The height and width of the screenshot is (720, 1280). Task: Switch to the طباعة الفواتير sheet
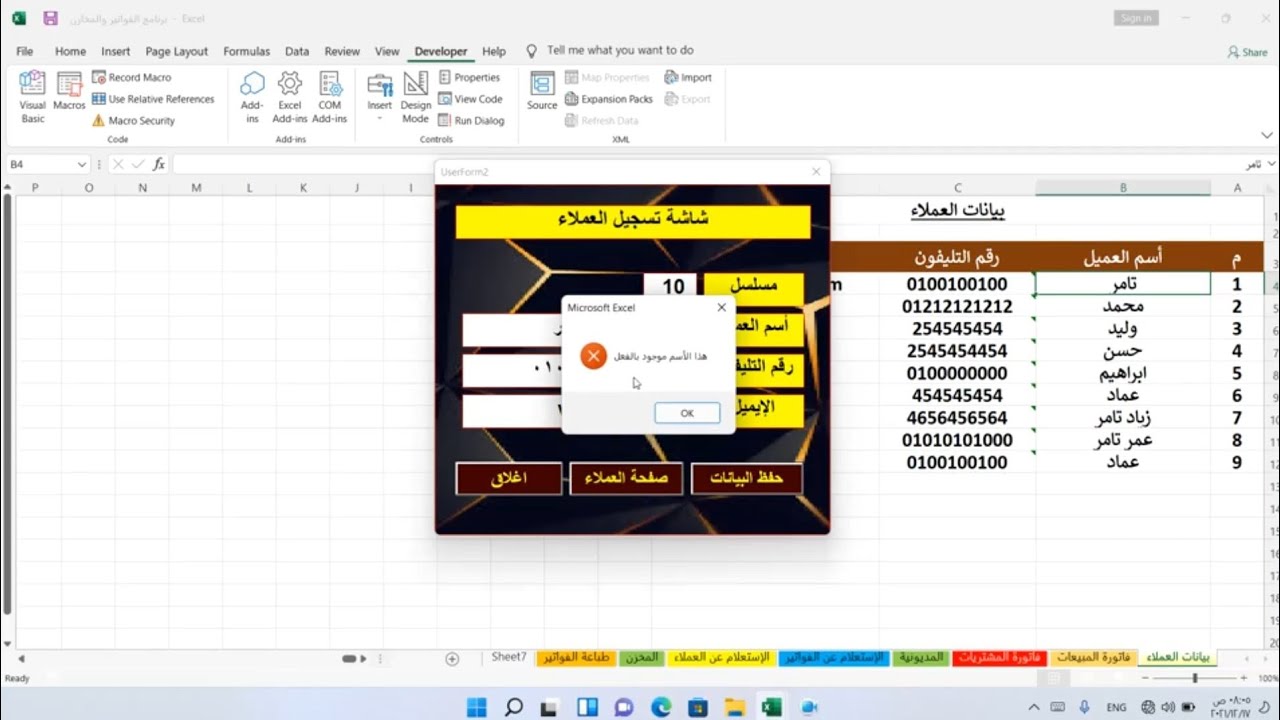[576, 657]
